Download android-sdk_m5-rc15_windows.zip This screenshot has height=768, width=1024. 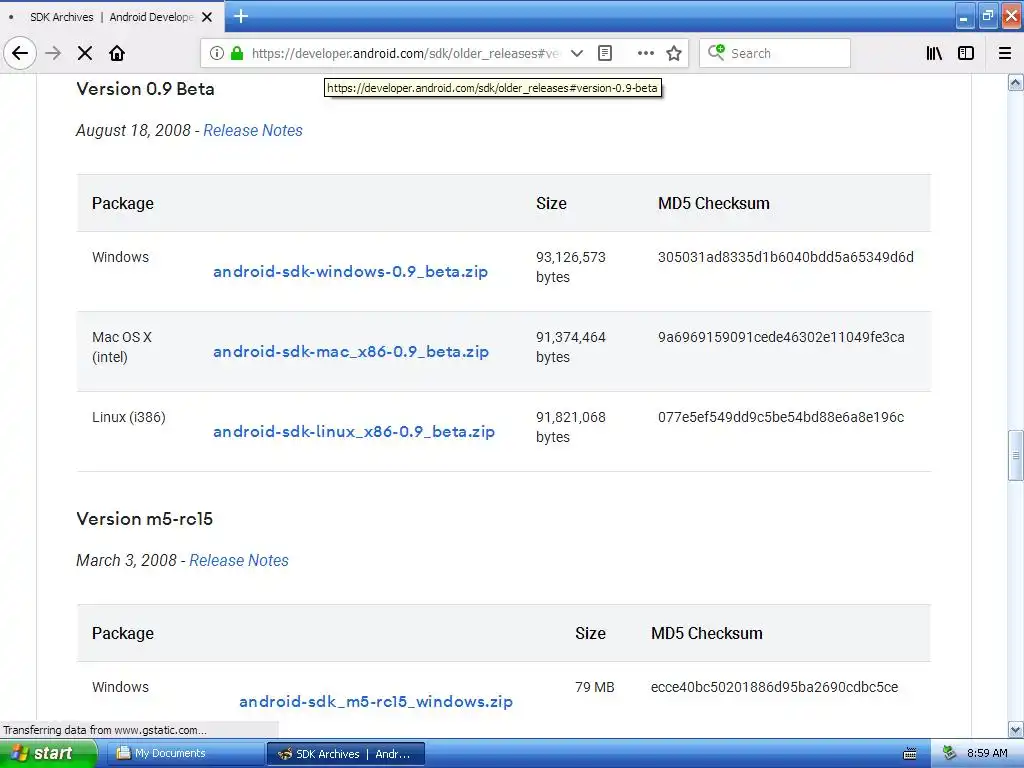(x=376, y=701)
